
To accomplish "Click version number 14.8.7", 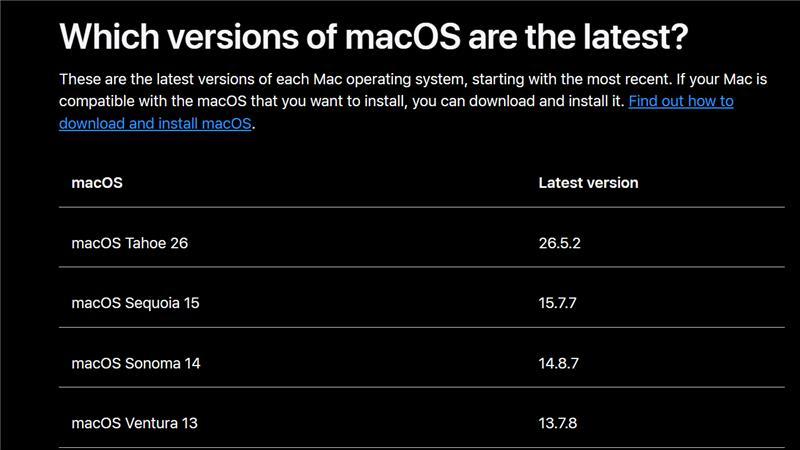I will (x=559, y=363).
